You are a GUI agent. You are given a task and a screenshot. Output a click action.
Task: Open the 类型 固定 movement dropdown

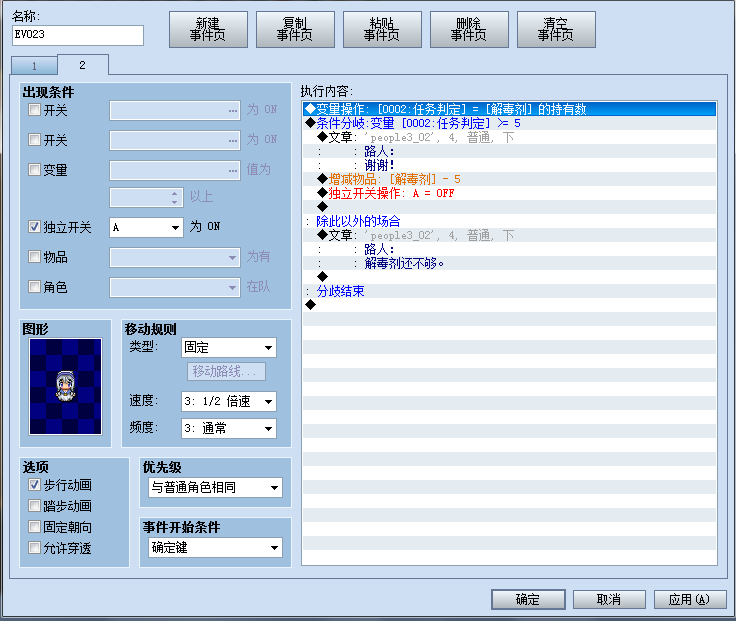[x=229, y=348]
